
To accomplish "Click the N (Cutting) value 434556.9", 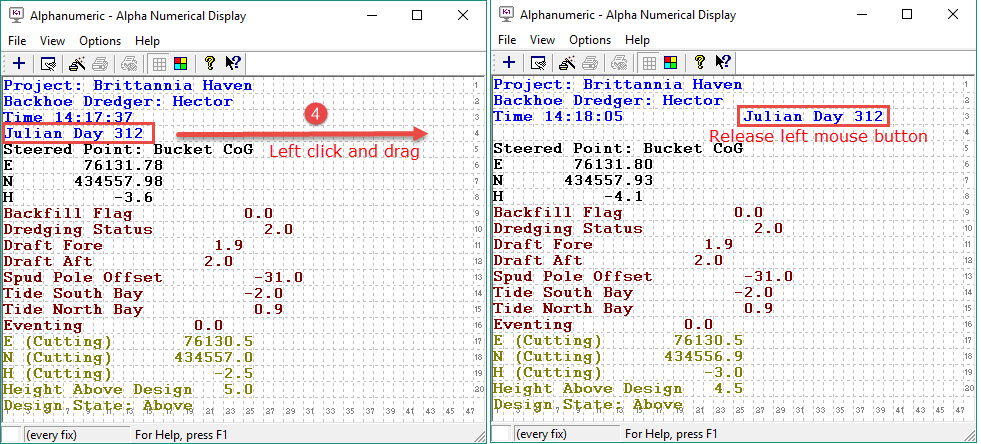I will [x=703, y=356].
